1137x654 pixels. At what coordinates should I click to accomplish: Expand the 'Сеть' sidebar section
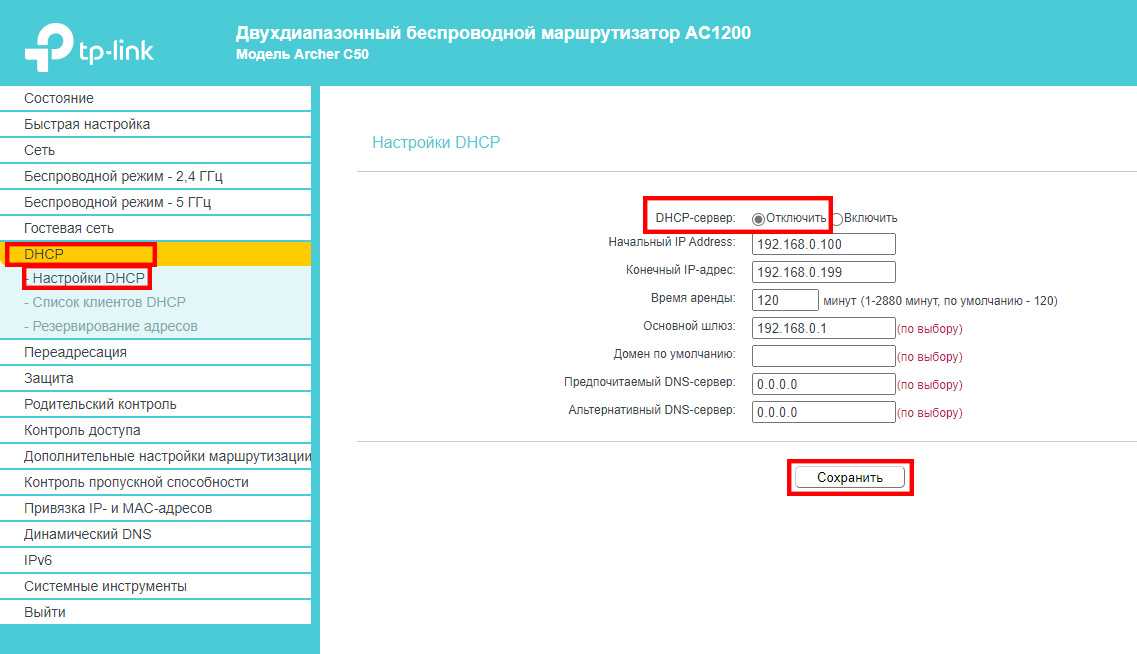pyautogui.click(x=40, y=150)
